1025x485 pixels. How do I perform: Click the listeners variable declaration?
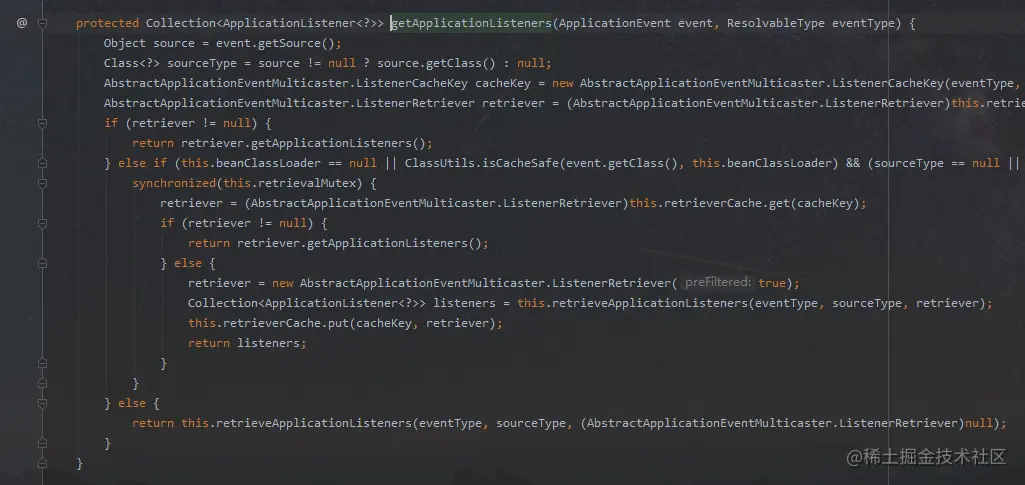pyautogui.click(x=462, y=303)
